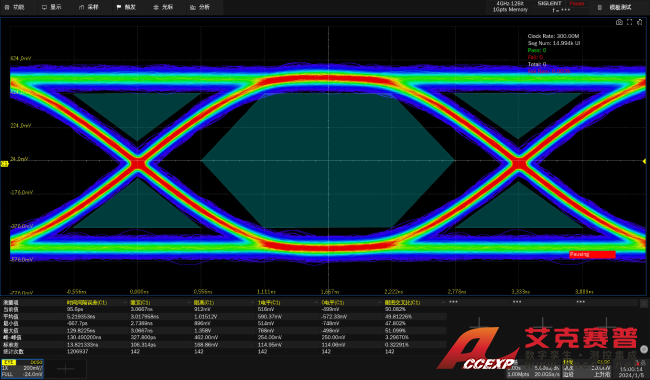Screen dimensions: 650x380
Task: Open the EYE channel descriptor box
Action: [x=22, y=368]
